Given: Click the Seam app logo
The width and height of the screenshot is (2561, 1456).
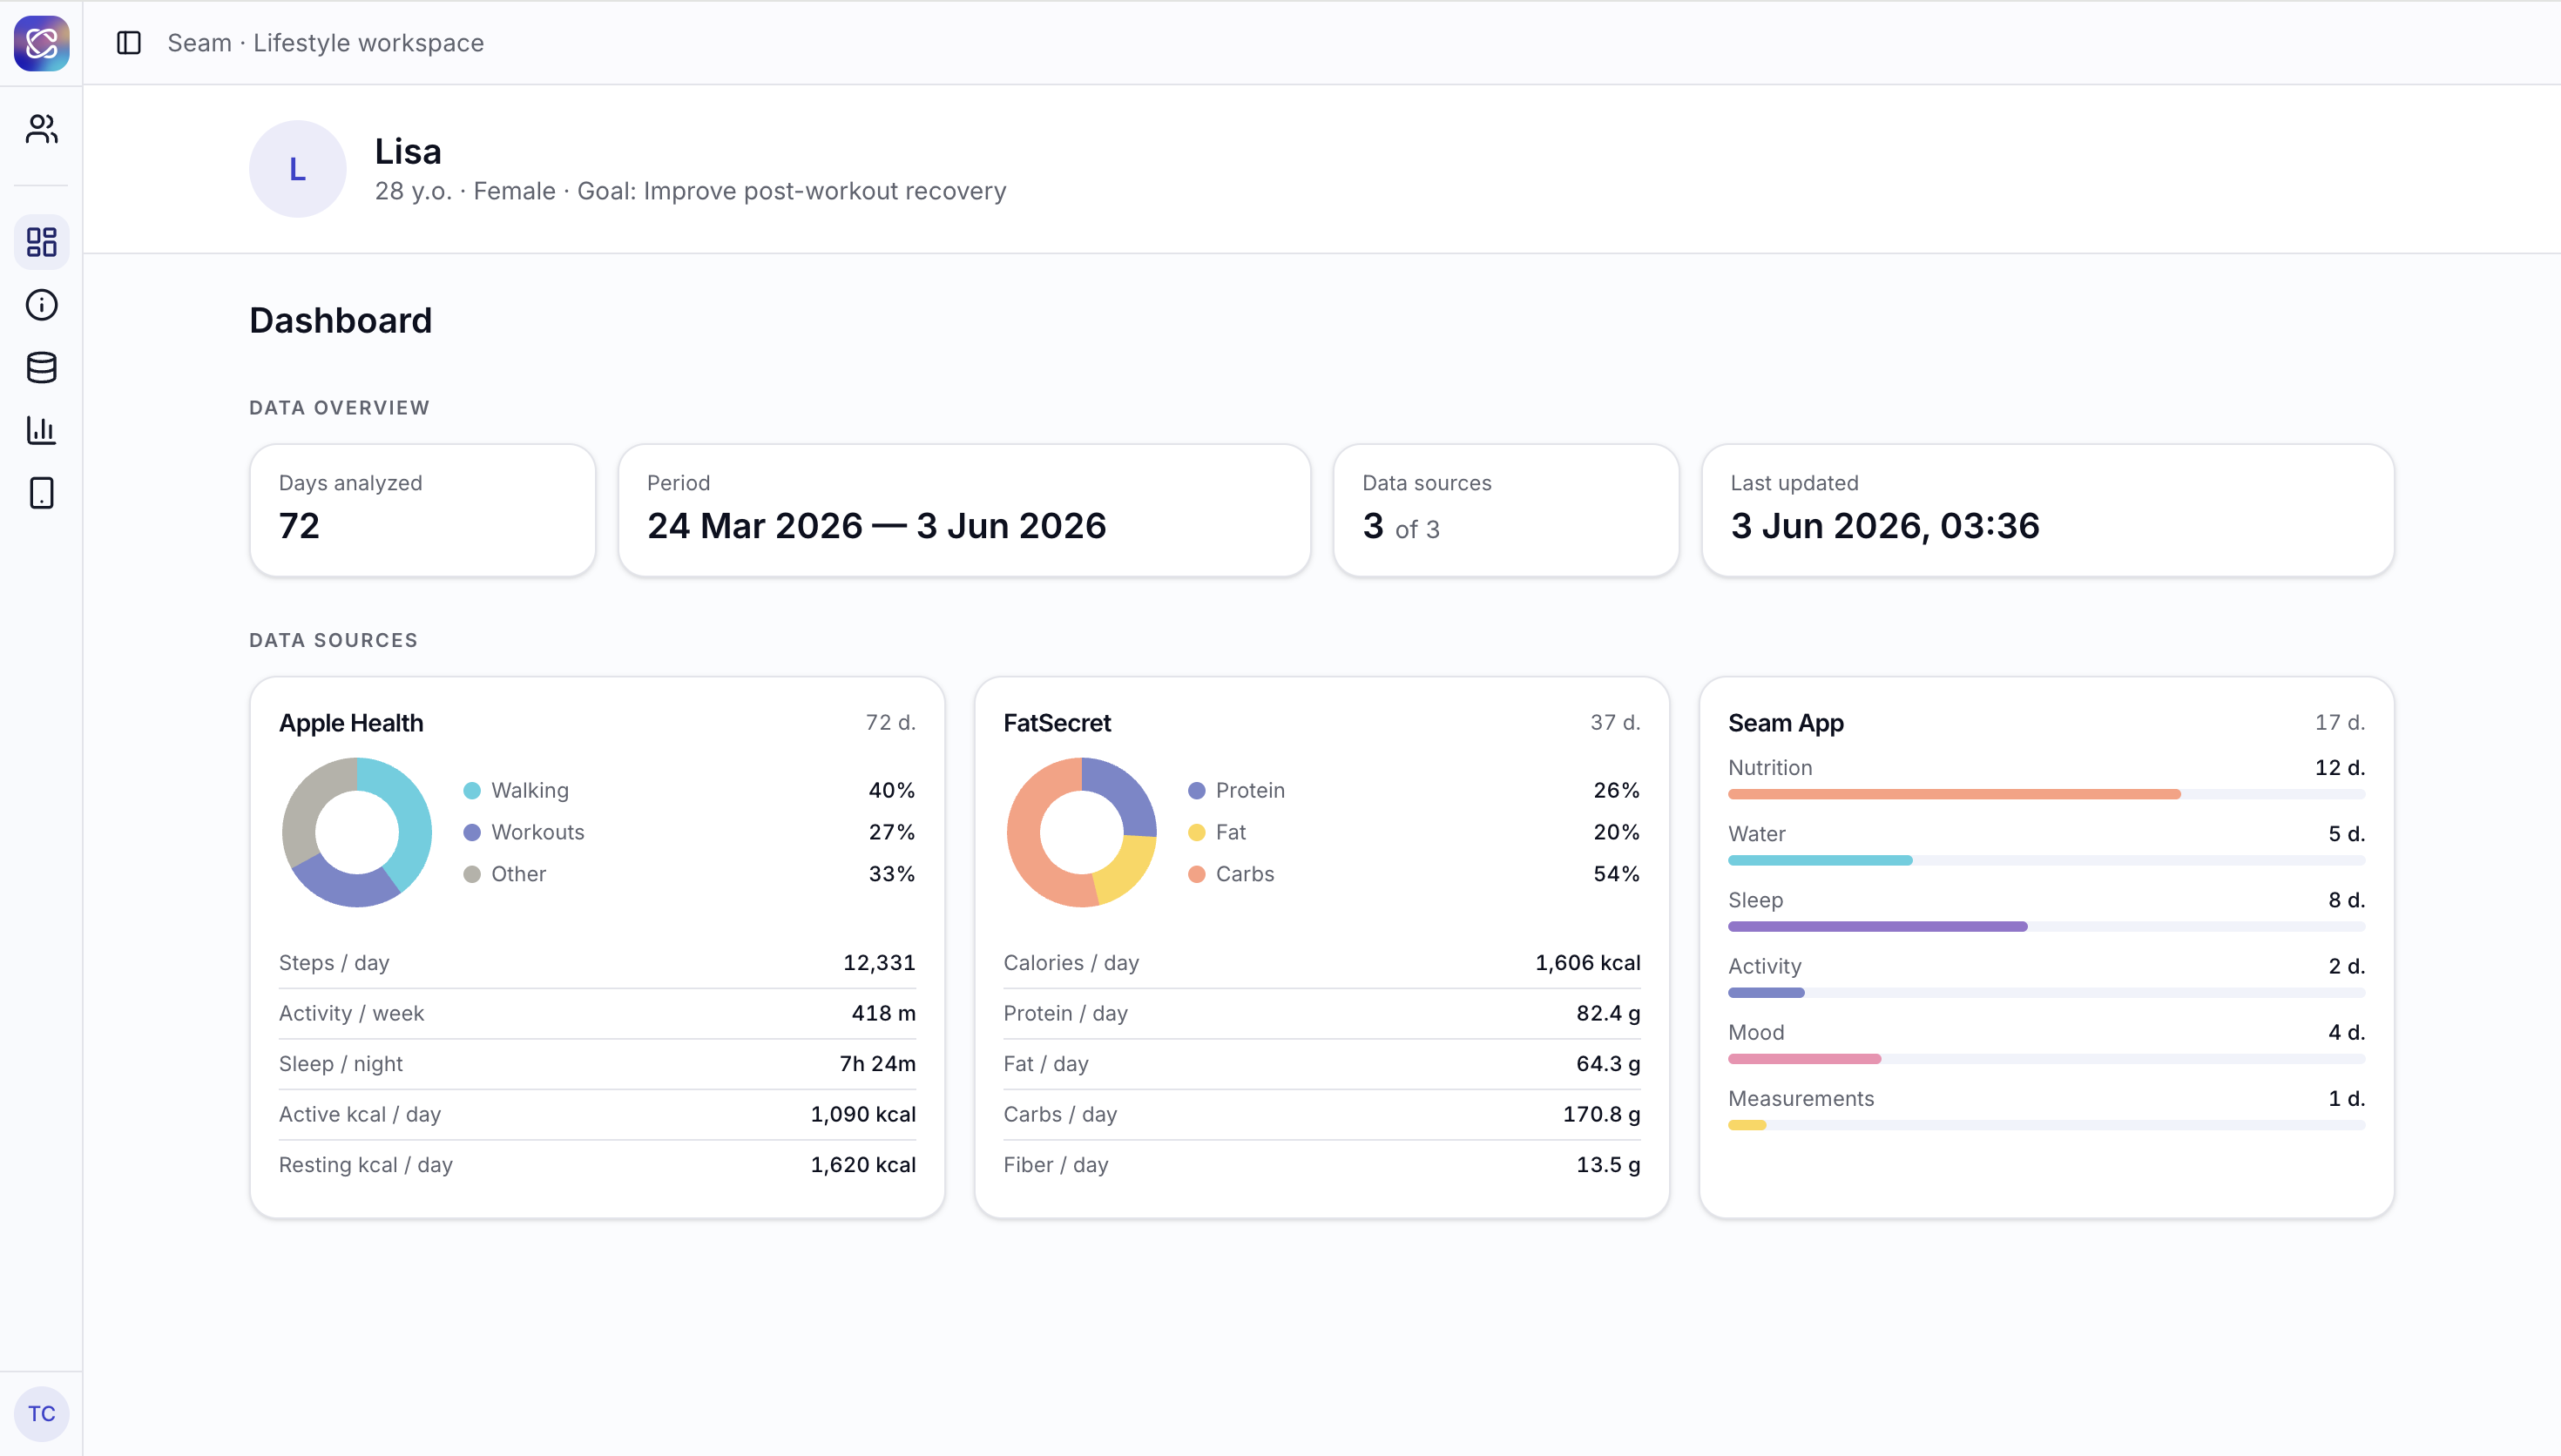Looking at the screenshot, I should coord(41,43).
